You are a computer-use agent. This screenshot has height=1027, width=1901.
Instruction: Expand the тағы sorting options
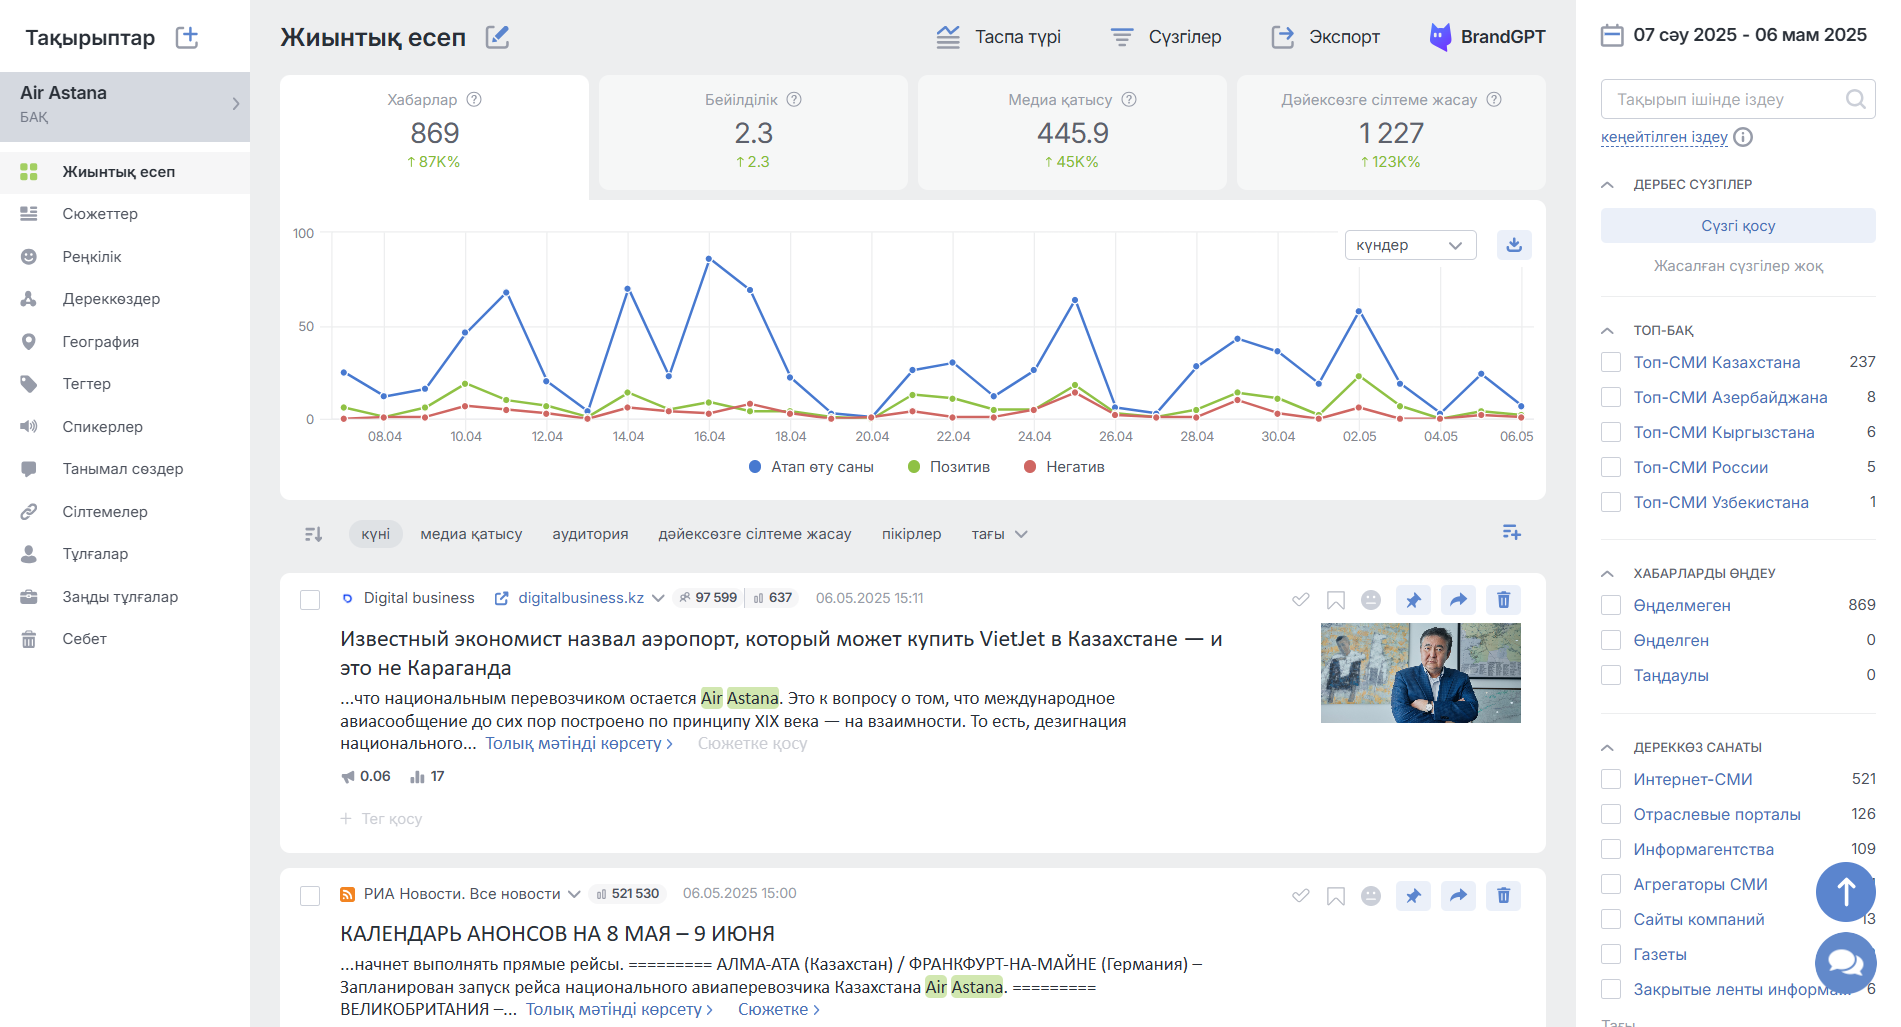point(999,534)
